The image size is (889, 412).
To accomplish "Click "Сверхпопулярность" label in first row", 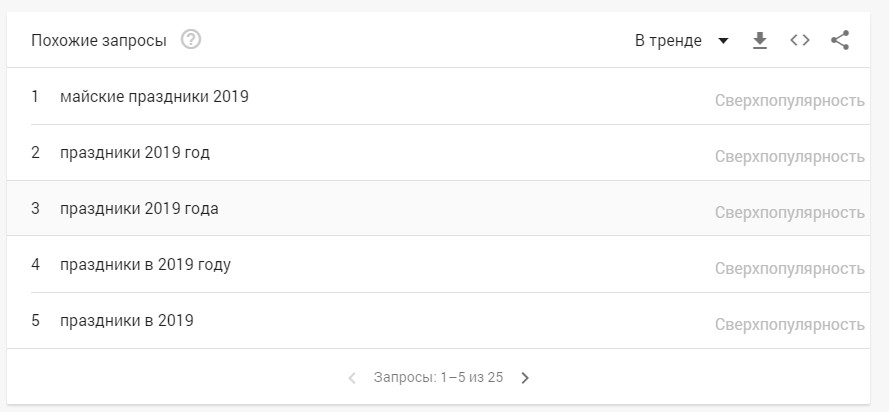I will point(789,100).
